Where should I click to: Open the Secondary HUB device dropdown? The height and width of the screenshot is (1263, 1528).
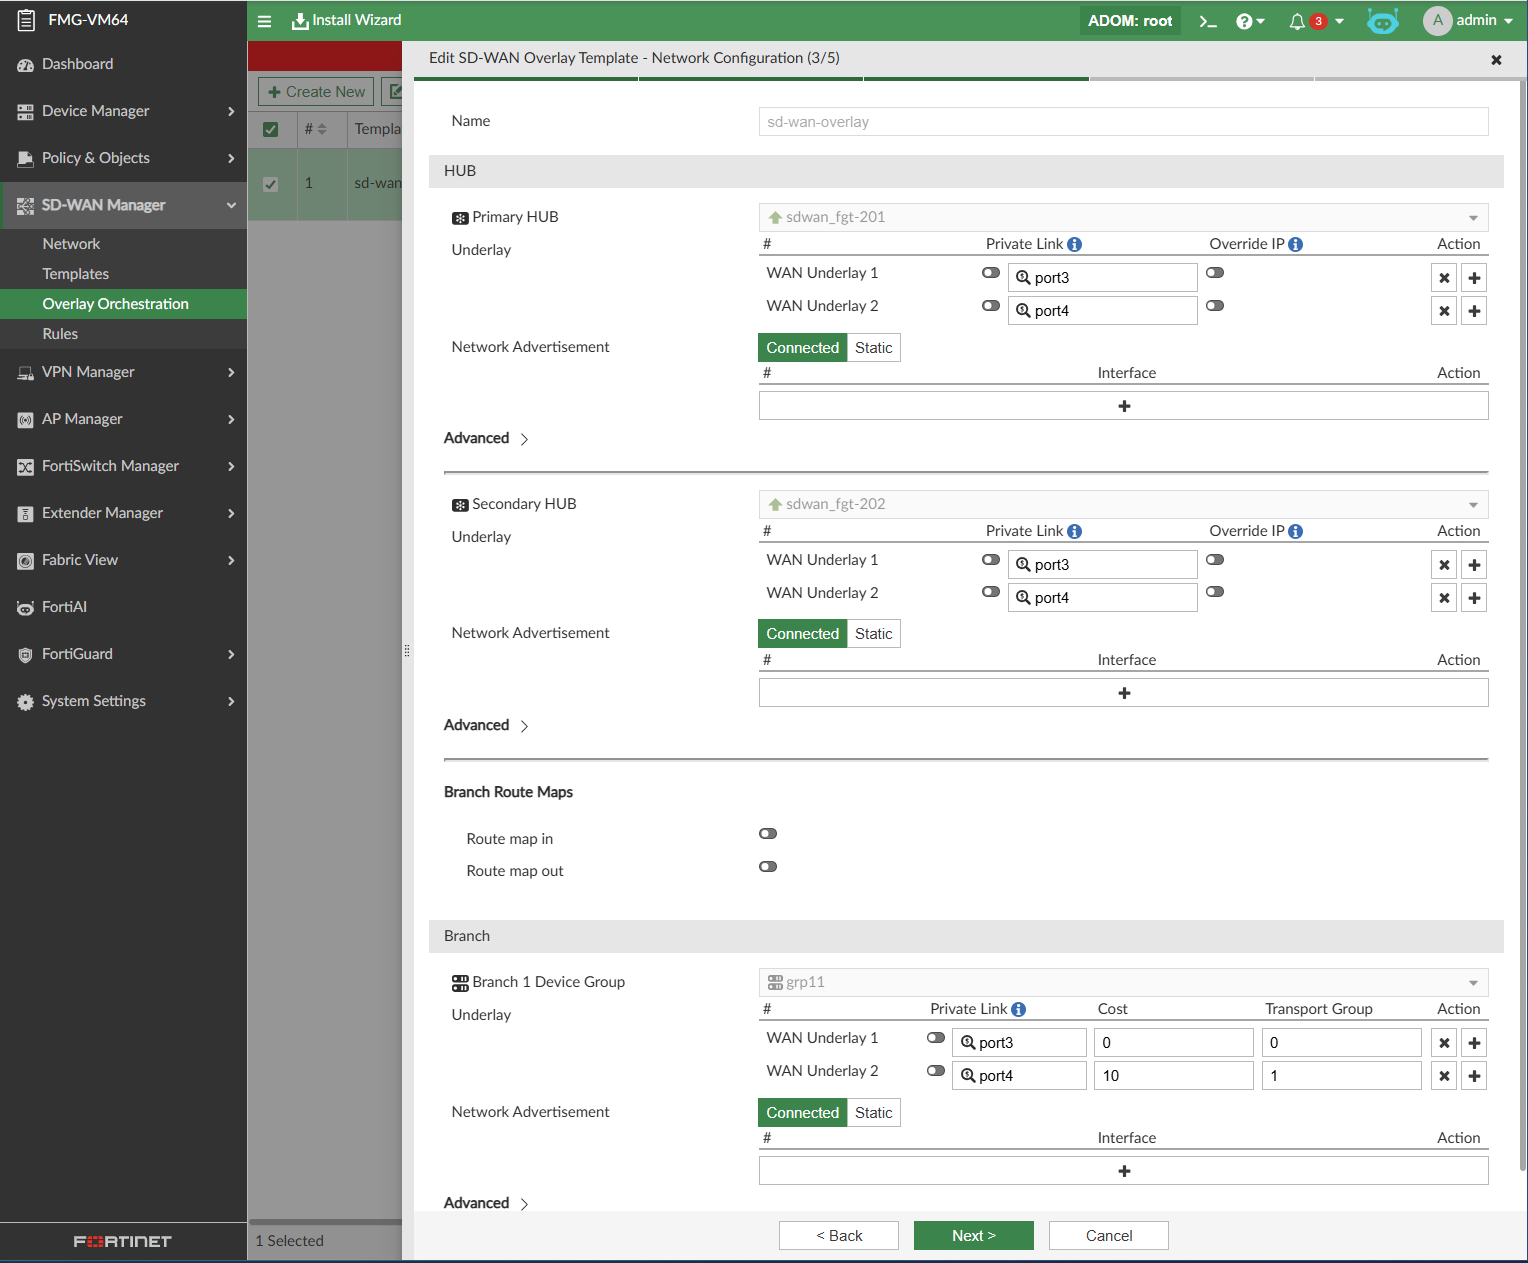coord(1124,504)
